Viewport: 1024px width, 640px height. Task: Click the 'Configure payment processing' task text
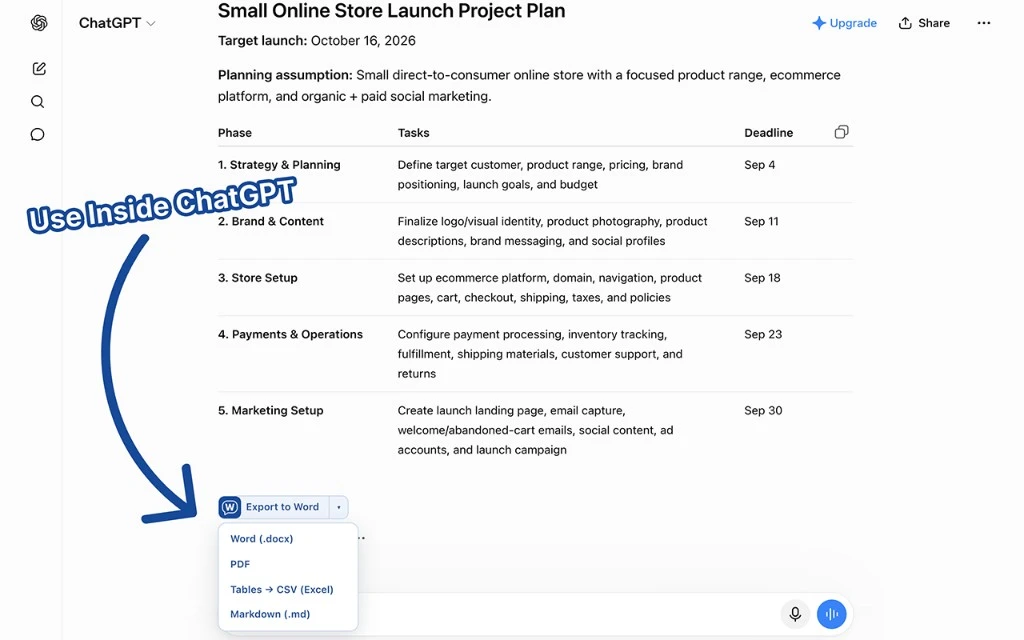pos(540,354)
